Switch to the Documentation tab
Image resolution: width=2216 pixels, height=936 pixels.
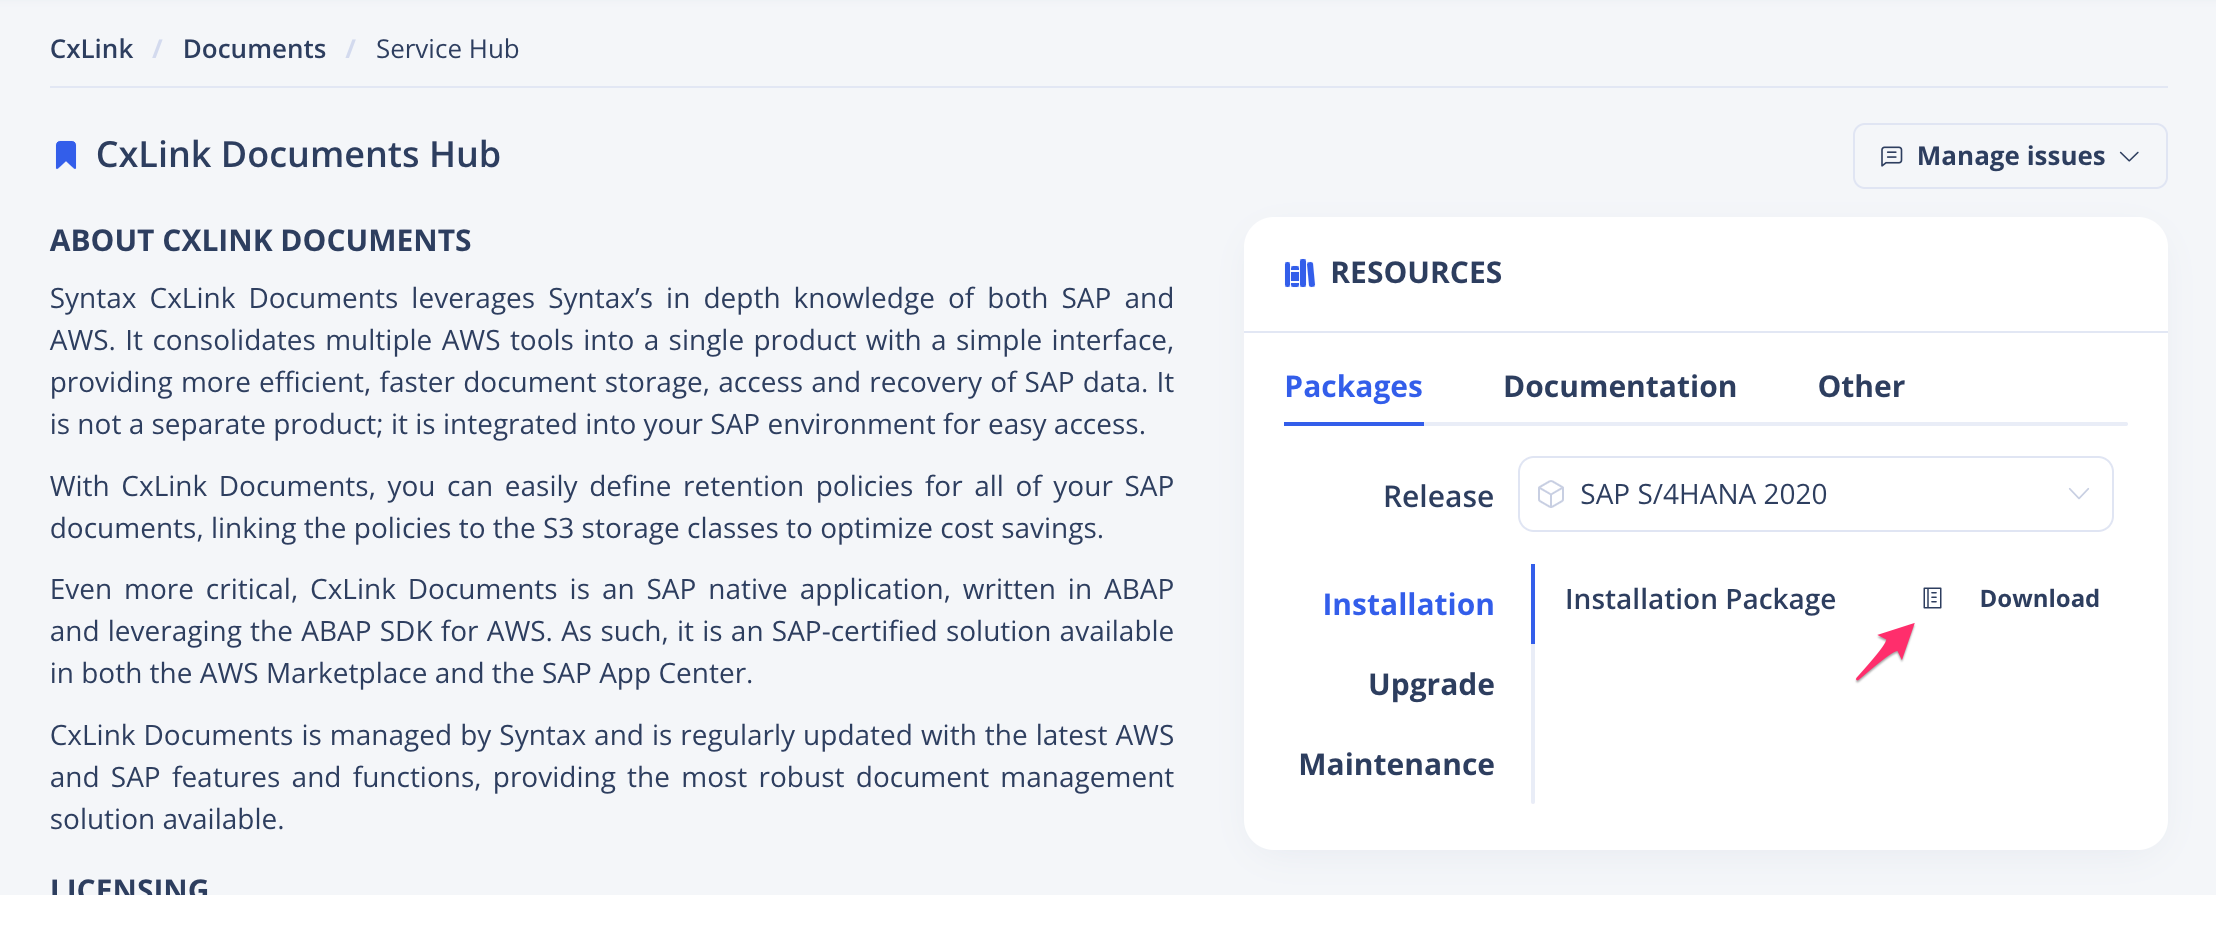pyautogui.click(x=1619, y=386)
